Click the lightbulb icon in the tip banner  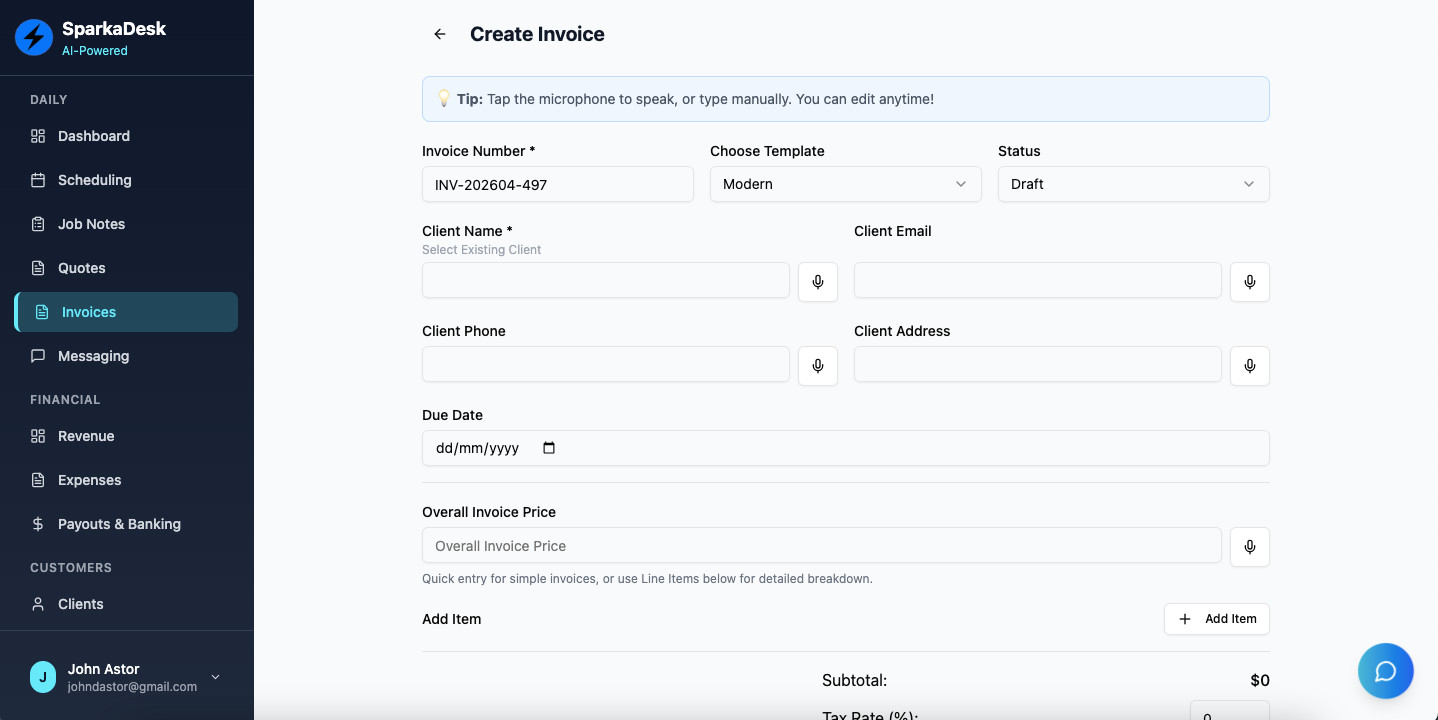point(444,99)
